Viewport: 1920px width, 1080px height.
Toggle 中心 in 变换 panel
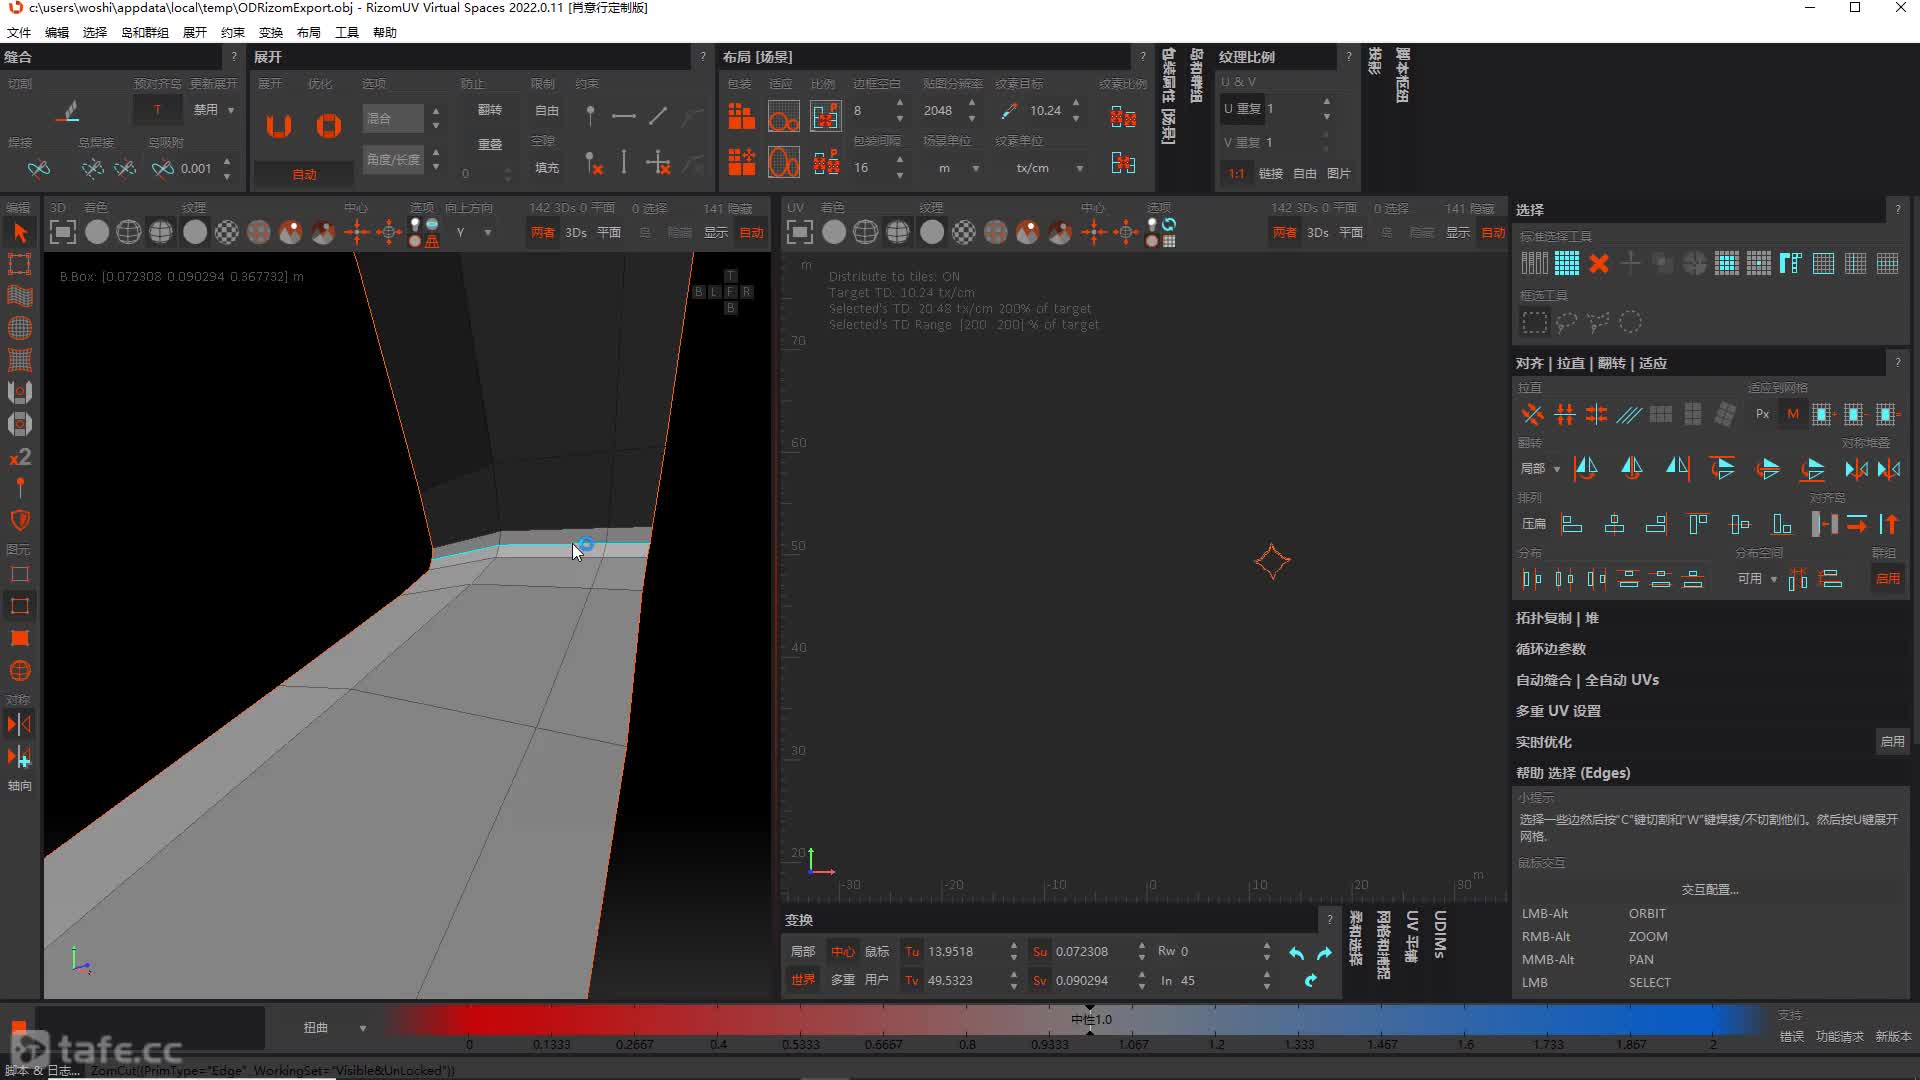point(843,952)
